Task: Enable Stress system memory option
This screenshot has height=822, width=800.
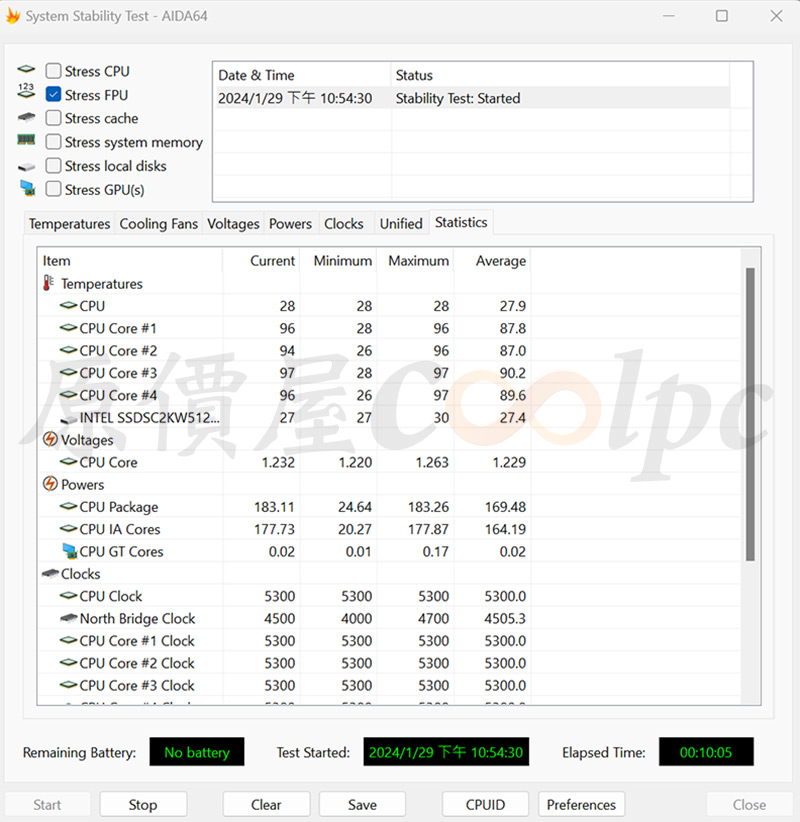Action: point(54,142)
